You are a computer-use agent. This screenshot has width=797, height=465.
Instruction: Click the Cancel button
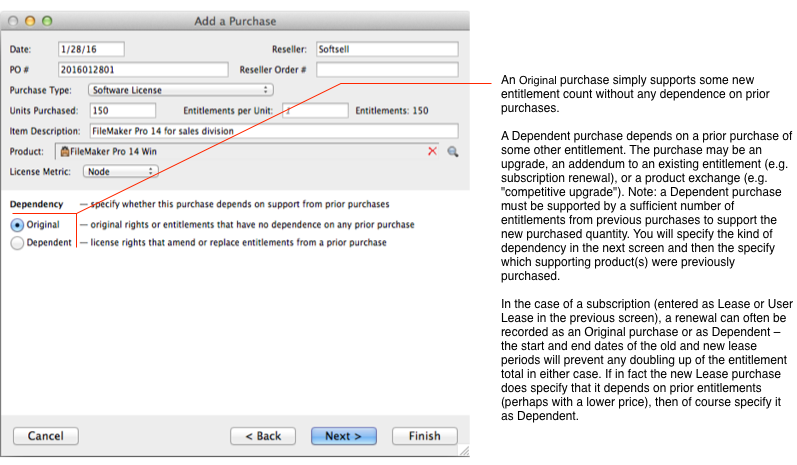pyautogui.click(x=46, y=436)
